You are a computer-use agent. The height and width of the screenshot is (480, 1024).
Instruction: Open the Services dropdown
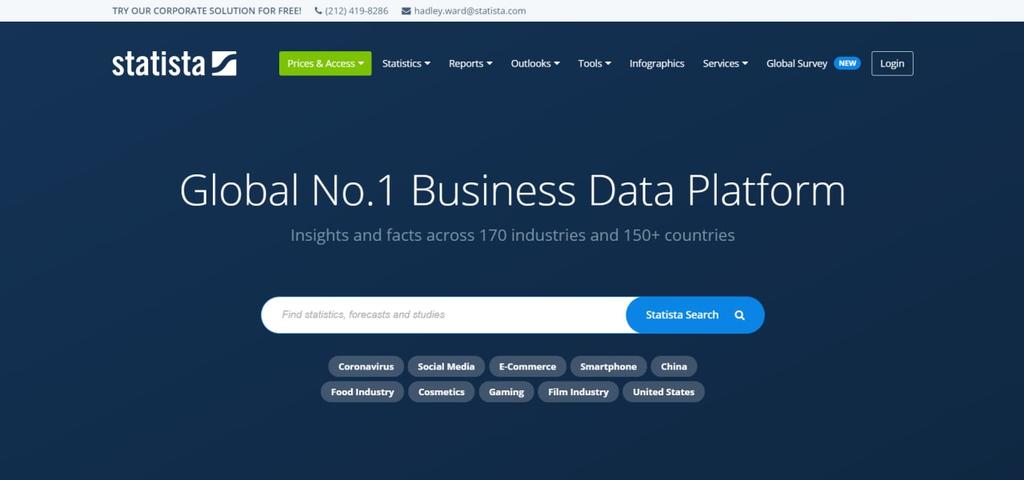[725, 63]
